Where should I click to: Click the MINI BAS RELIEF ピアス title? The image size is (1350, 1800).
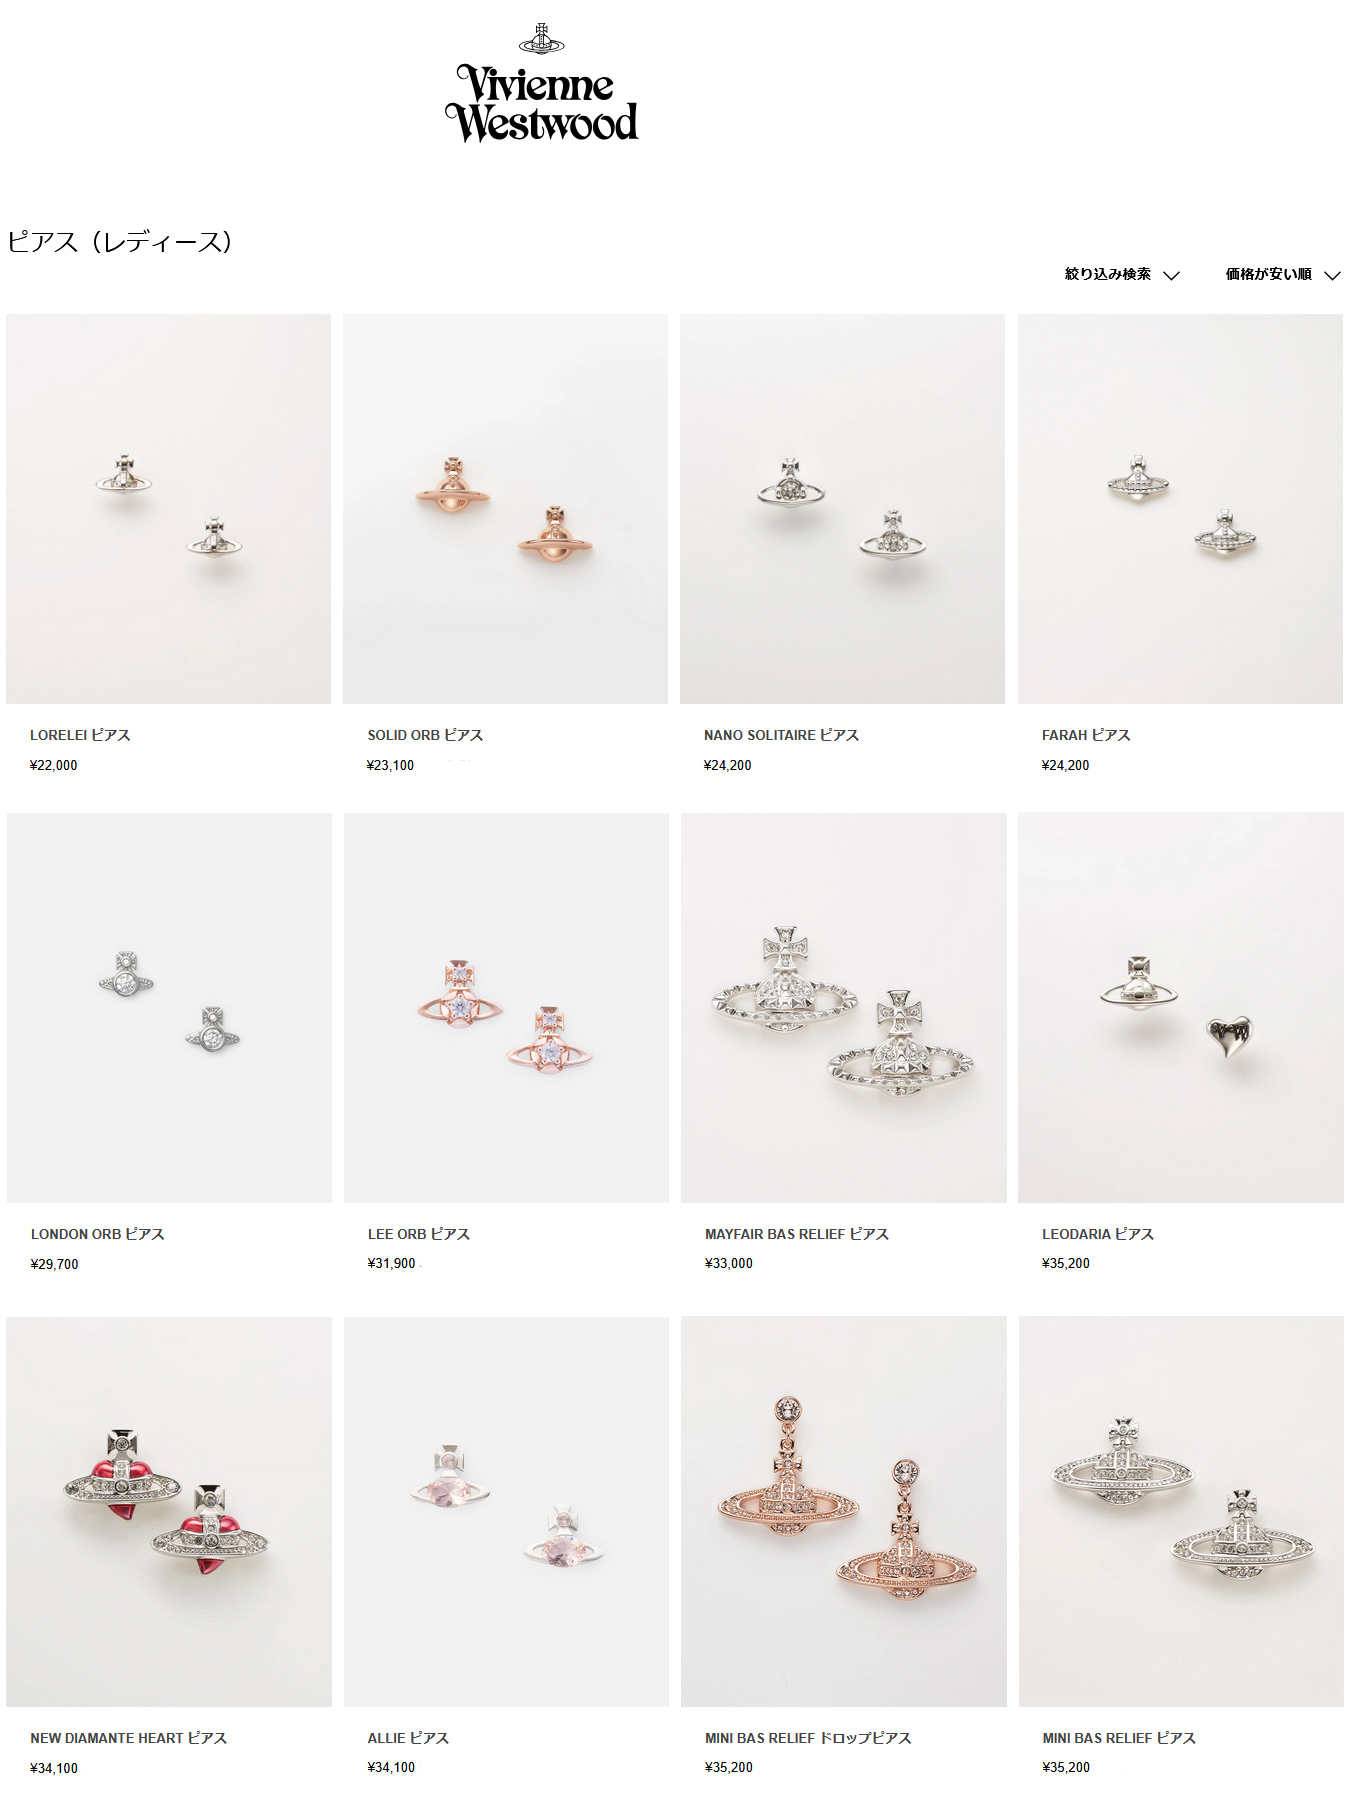pos(1119,1738)
